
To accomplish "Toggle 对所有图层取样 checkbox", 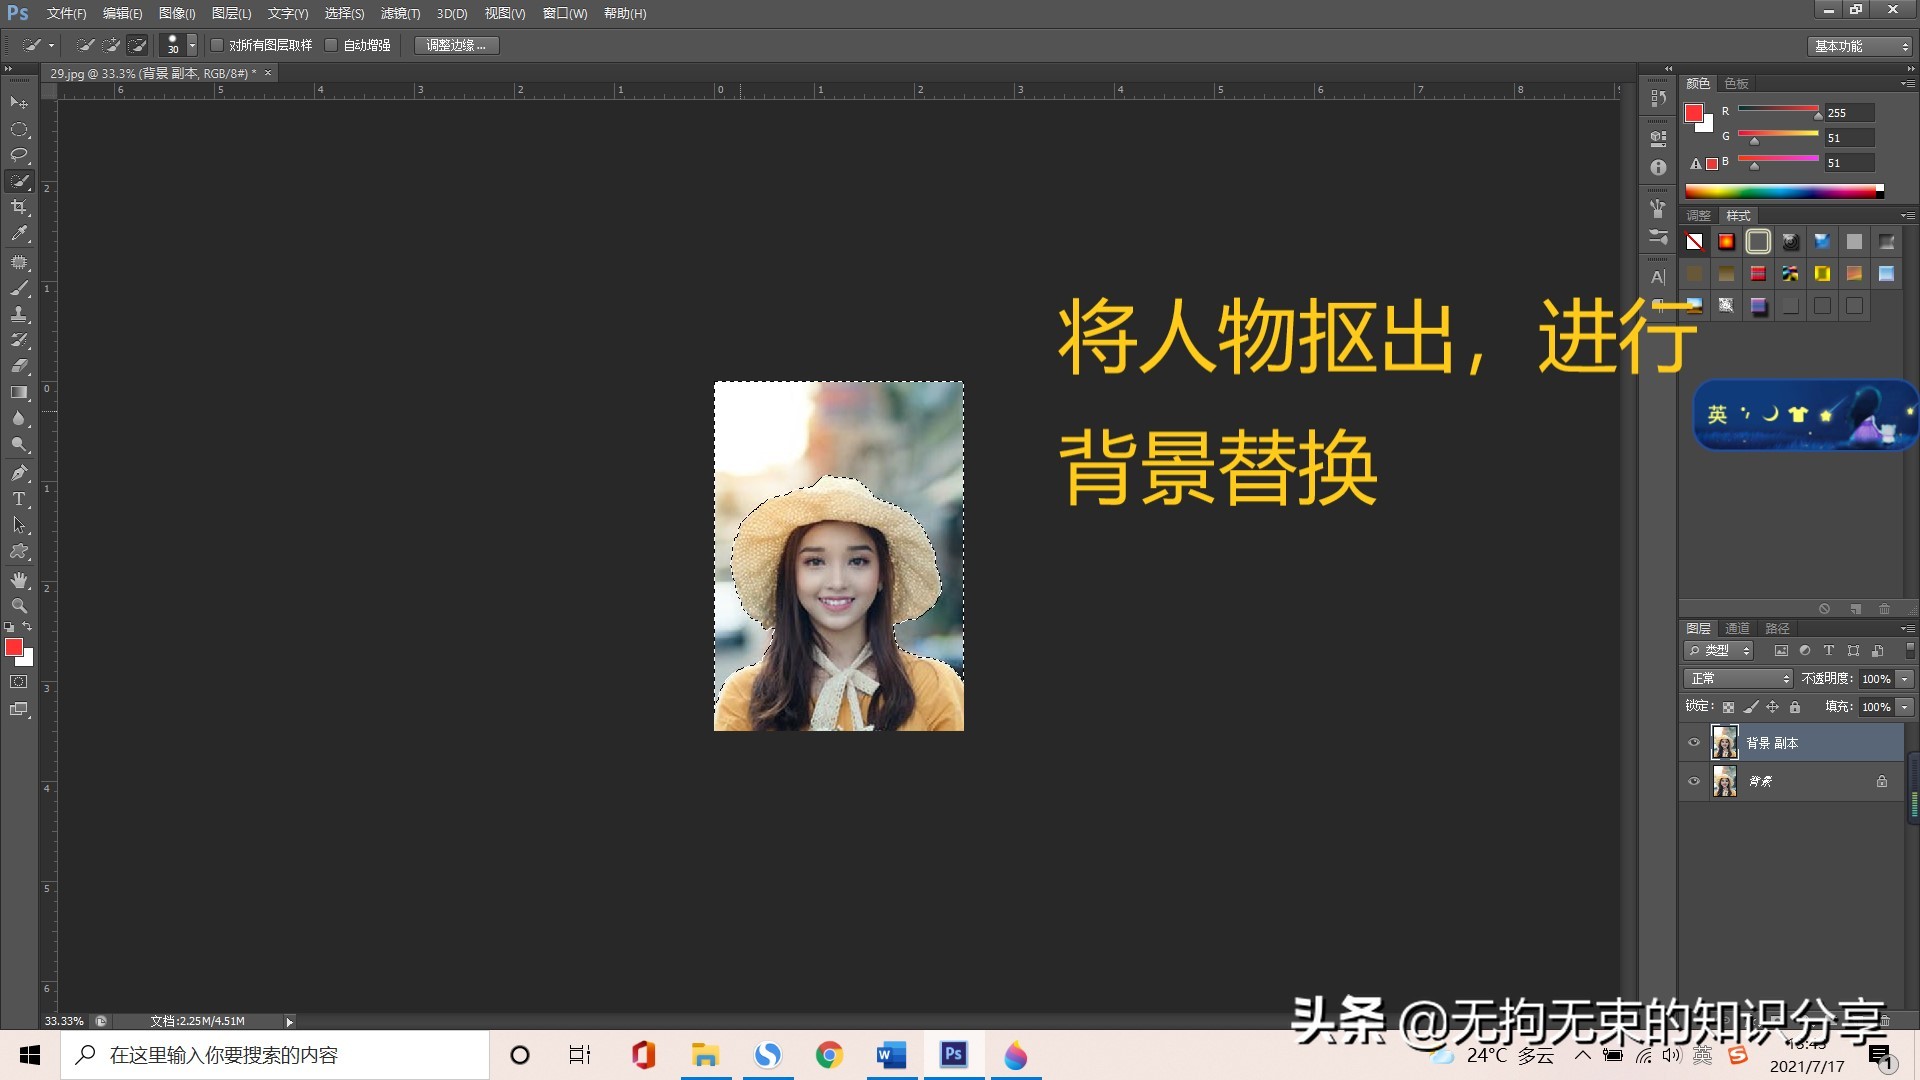I will click(217, 45).
